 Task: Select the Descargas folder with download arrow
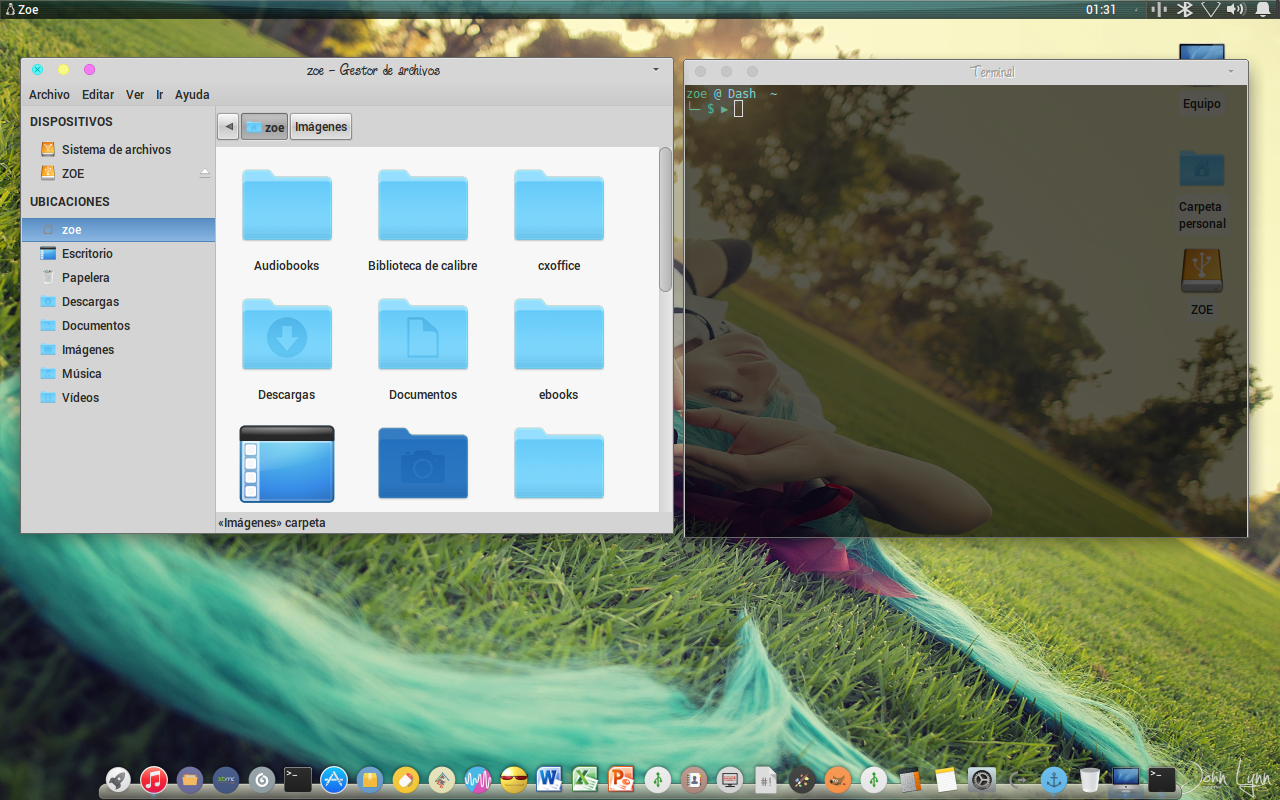click(x=287, y=349)
